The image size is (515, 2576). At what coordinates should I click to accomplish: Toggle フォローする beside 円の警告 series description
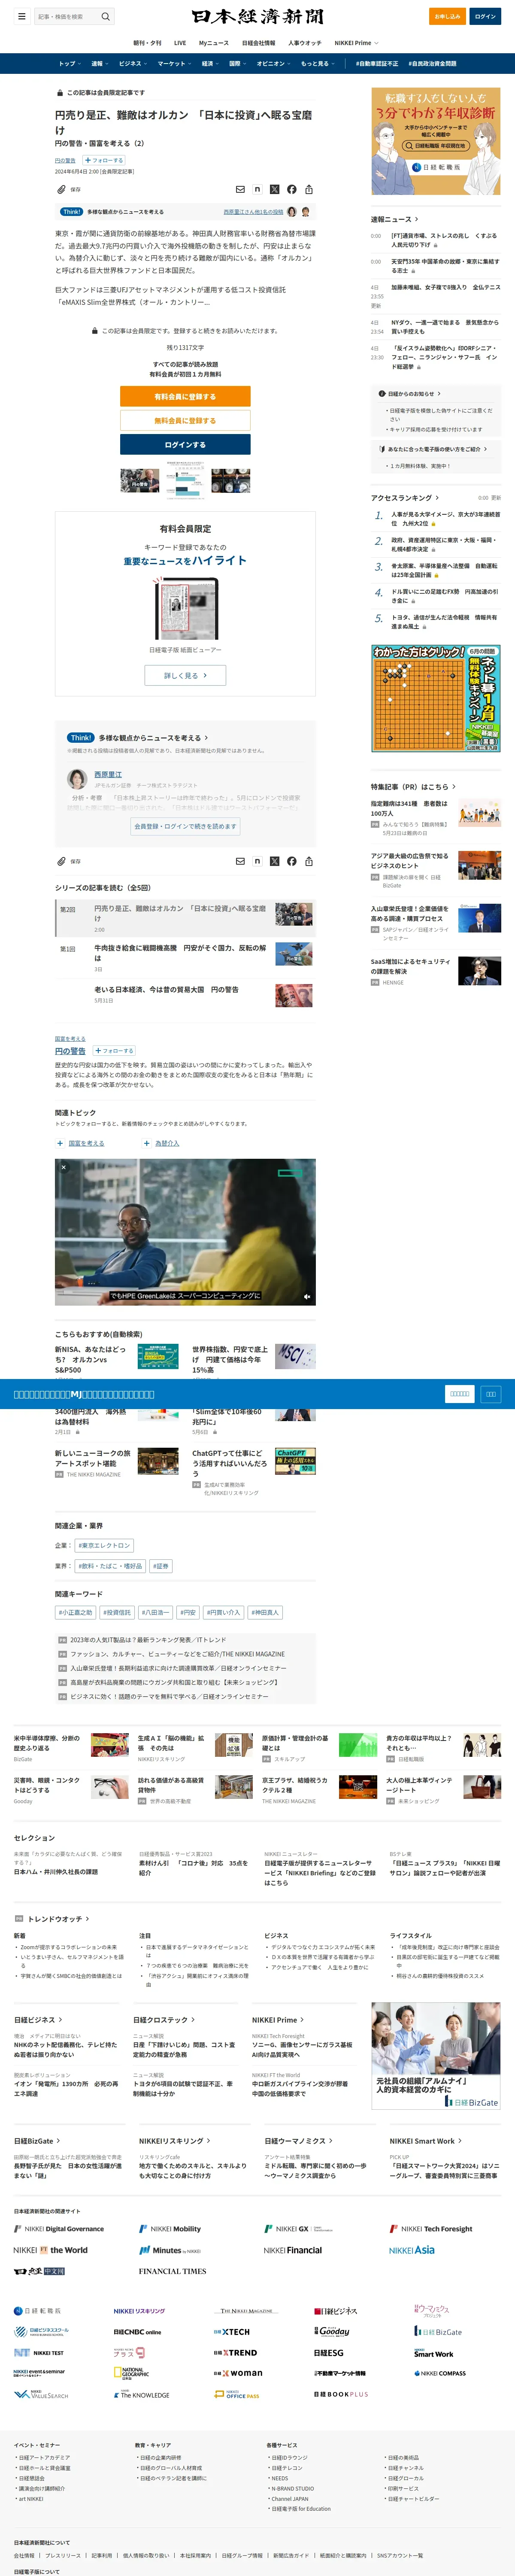pos(114,1051)
